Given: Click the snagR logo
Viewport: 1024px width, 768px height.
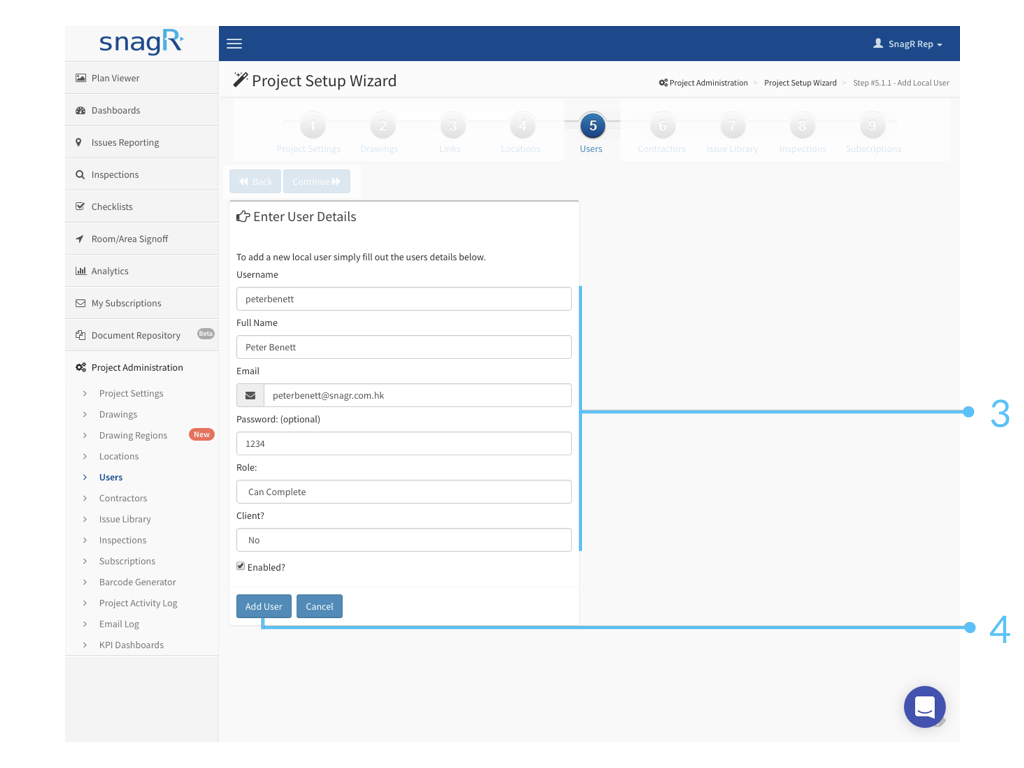Looking at the screenshot, I should [141, 42].
